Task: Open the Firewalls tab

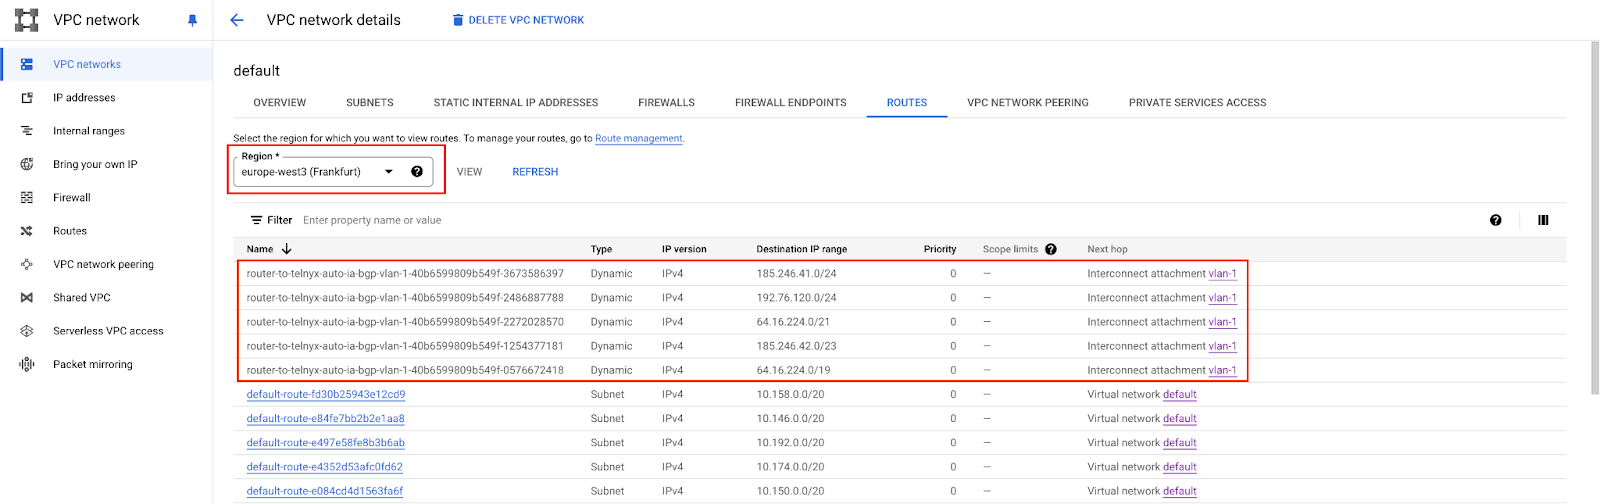Action: click(x=667, y=102)
